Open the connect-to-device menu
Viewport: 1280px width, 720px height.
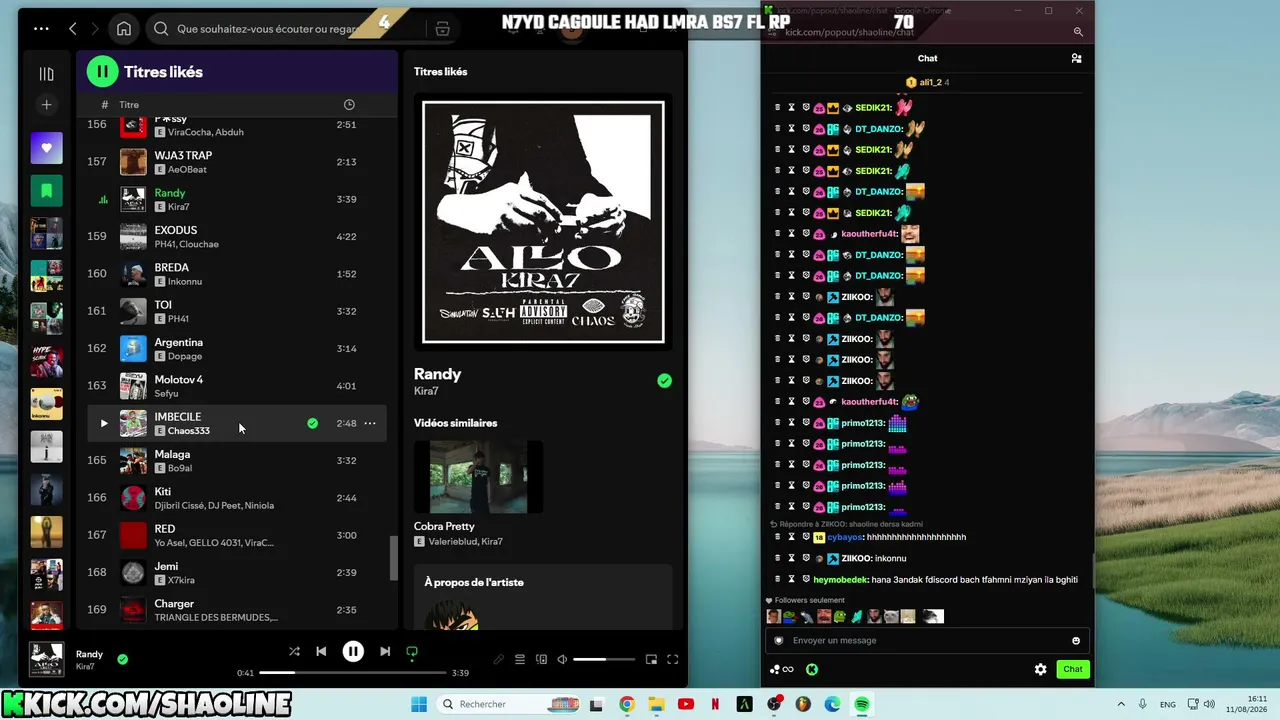point(541,660)
